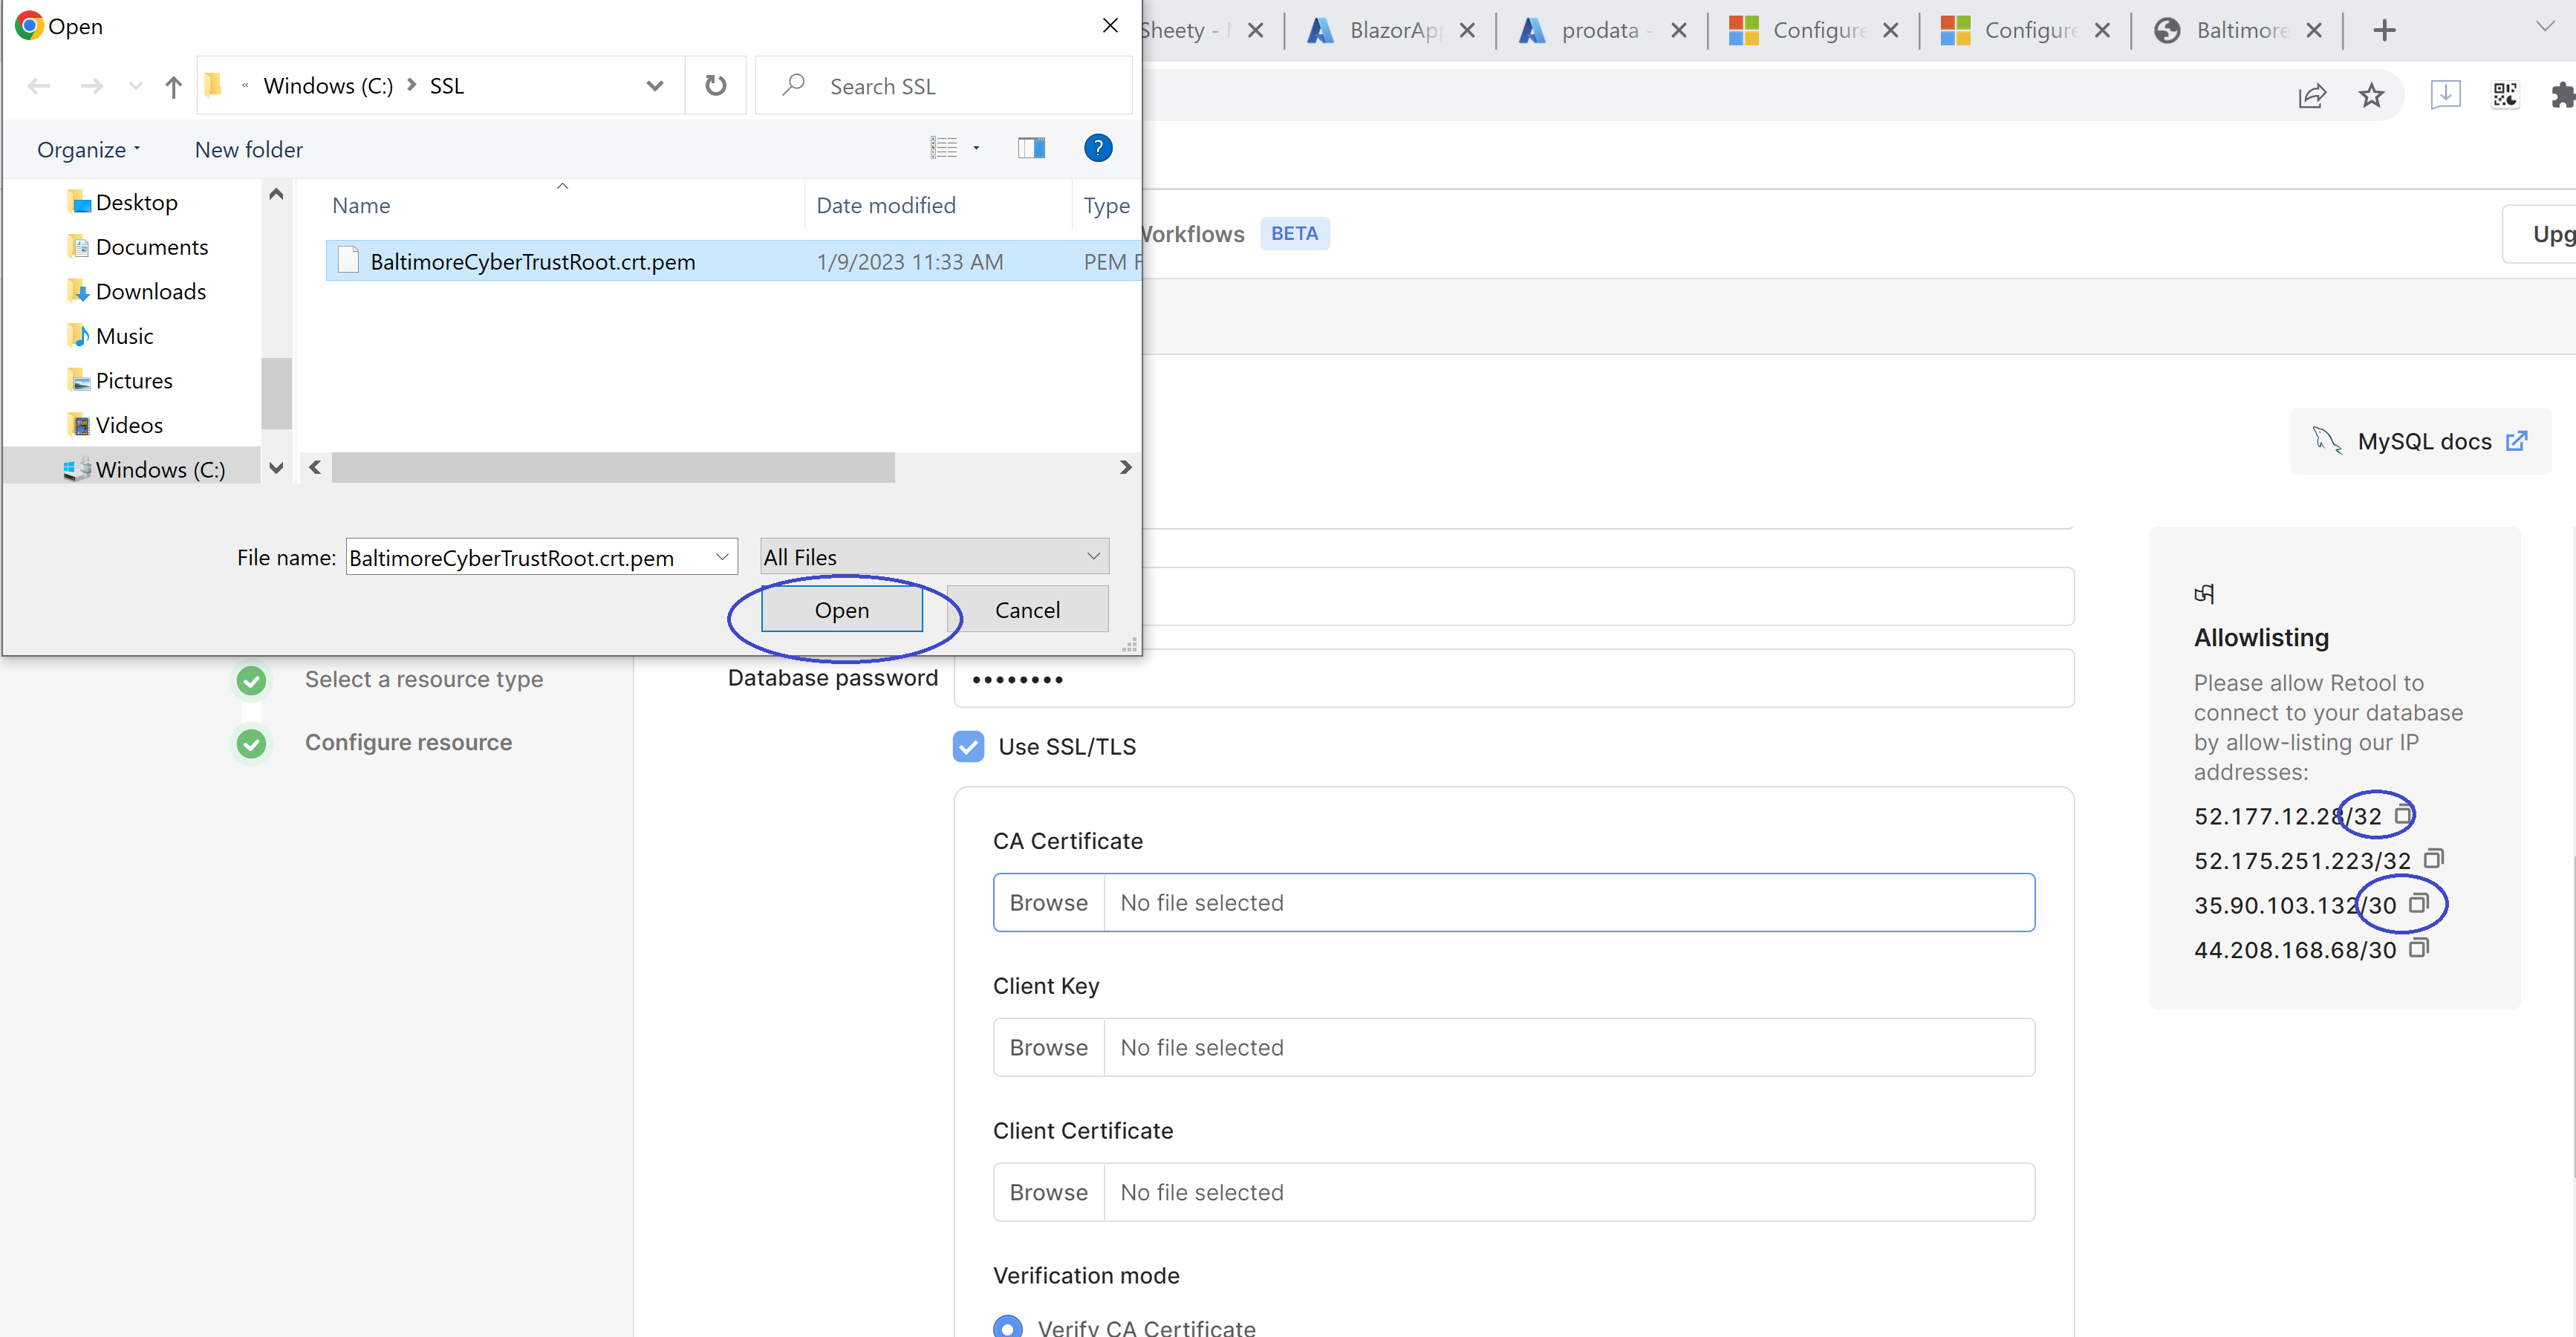Share the current page from browser toolbar
Viewport: 2576px width, 1337px height.
coord(2312,95)
